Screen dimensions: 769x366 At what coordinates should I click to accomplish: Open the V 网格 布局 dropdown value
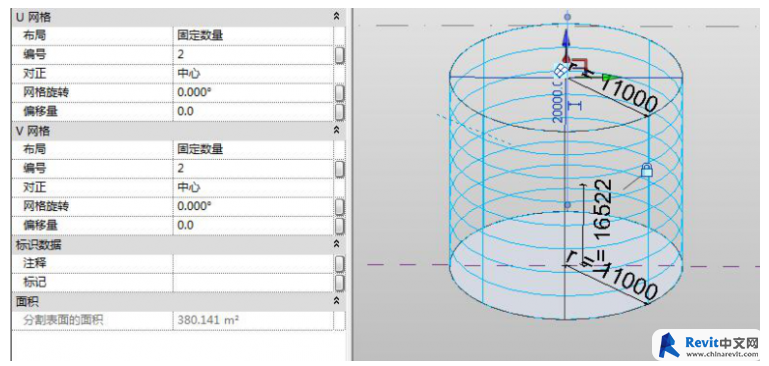[253, 149]
